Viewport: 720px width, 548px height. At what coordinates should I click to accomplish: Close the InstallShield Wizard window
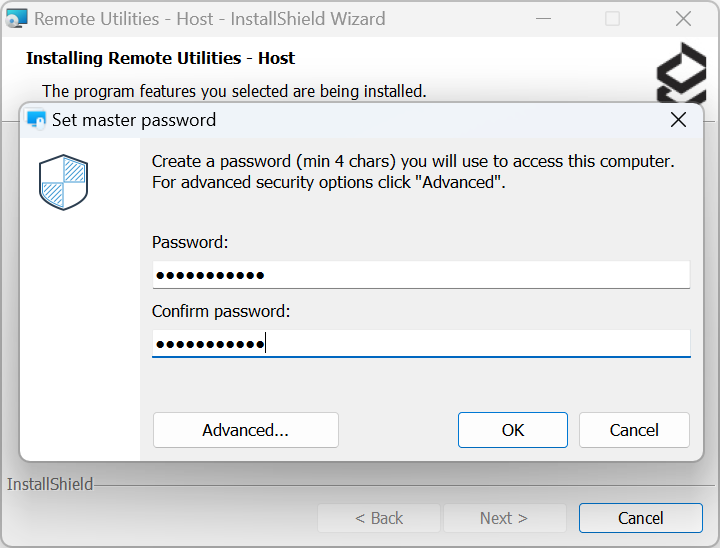tap(683, 19)
